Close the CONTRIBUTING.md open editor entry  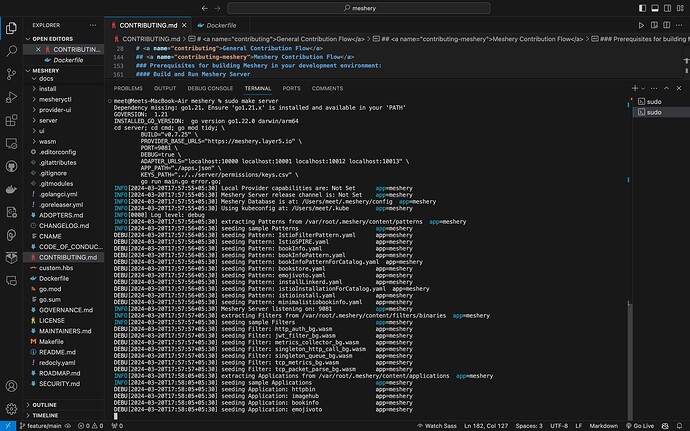[38, 49]
